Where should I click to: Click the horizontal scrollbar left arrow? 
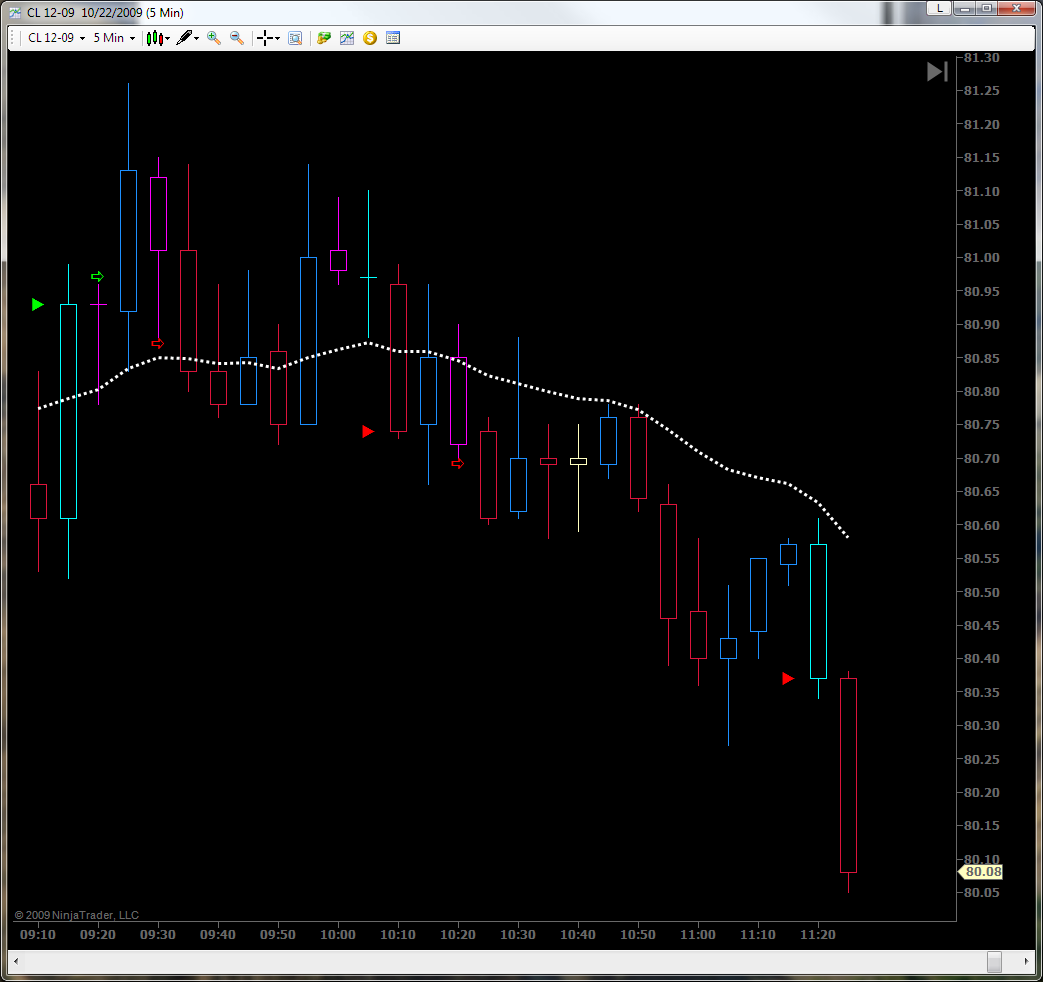click(x=16, y=961)
